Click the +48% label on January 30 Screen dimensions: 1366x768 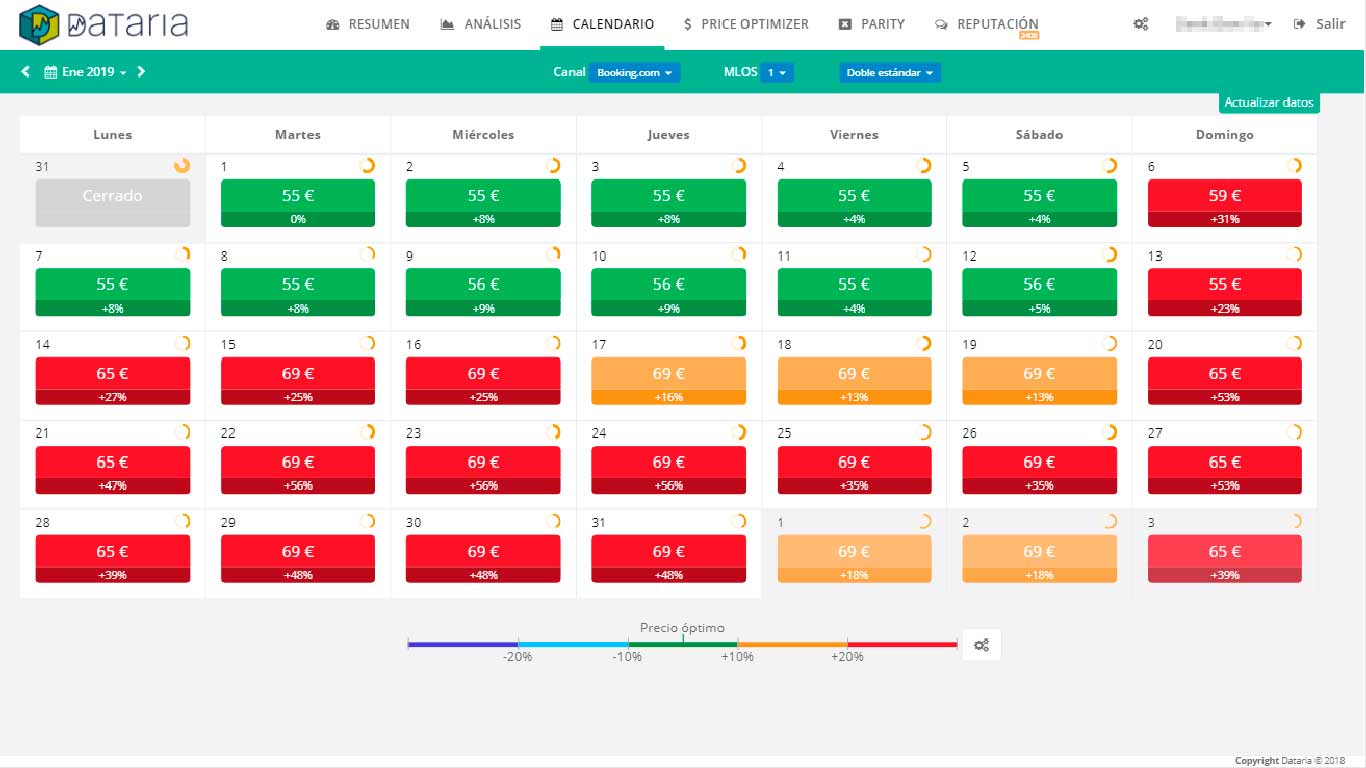point(483,575)
